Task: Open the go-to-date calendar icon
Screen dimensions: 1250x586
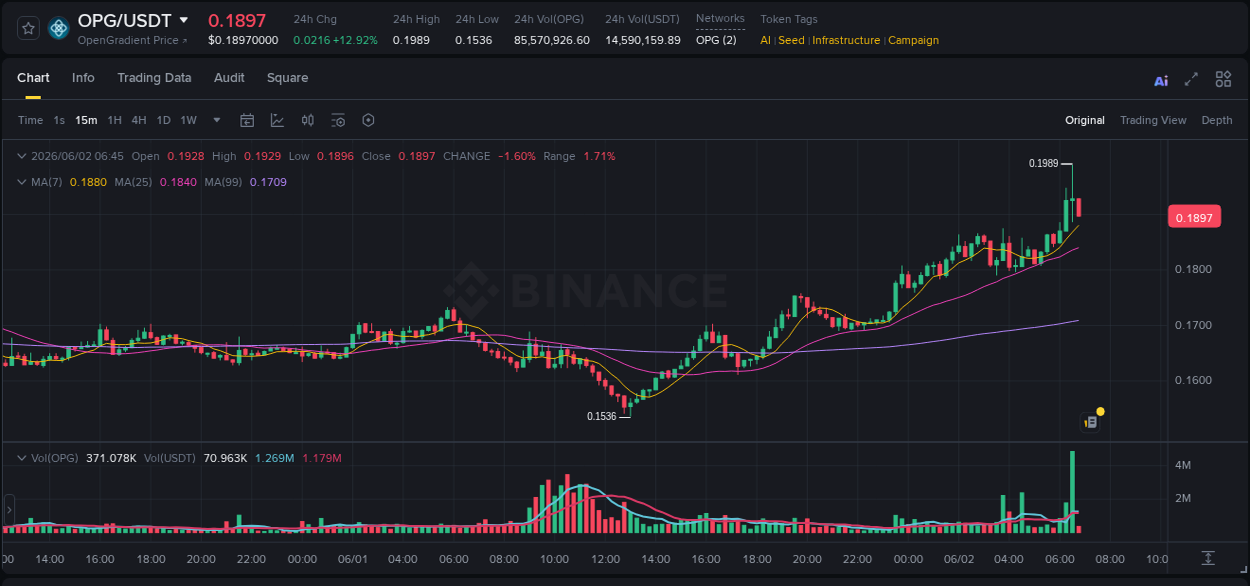Action: click(x=247, y=120)
